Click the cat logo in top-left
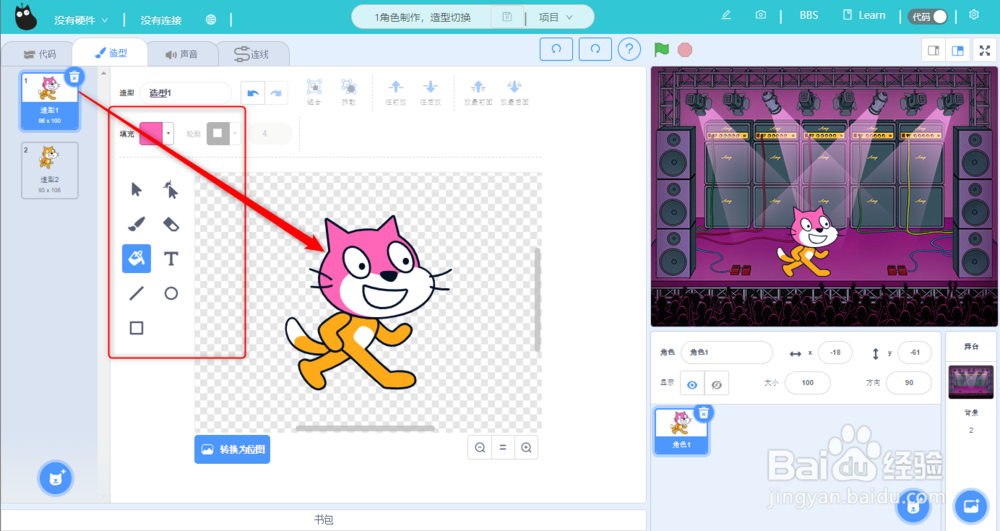The height and width of the screenshot is (531, 1000). 26,17
